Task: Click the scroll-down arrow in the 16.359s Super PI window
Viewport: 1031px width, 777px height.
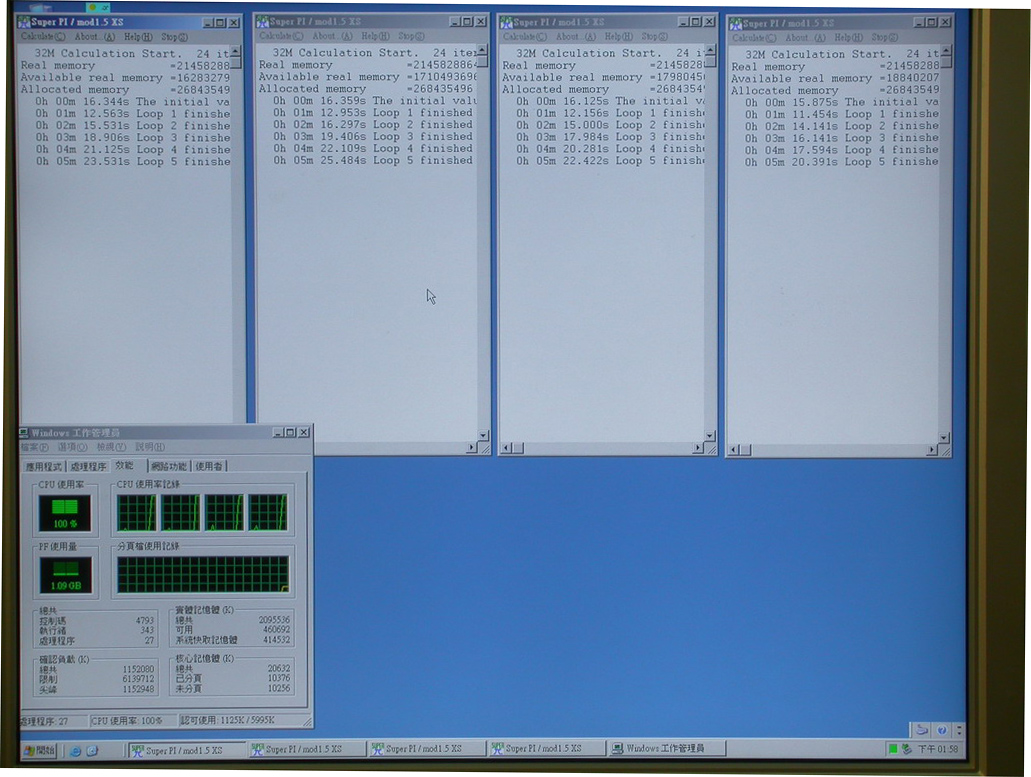Action: [483, 435]
